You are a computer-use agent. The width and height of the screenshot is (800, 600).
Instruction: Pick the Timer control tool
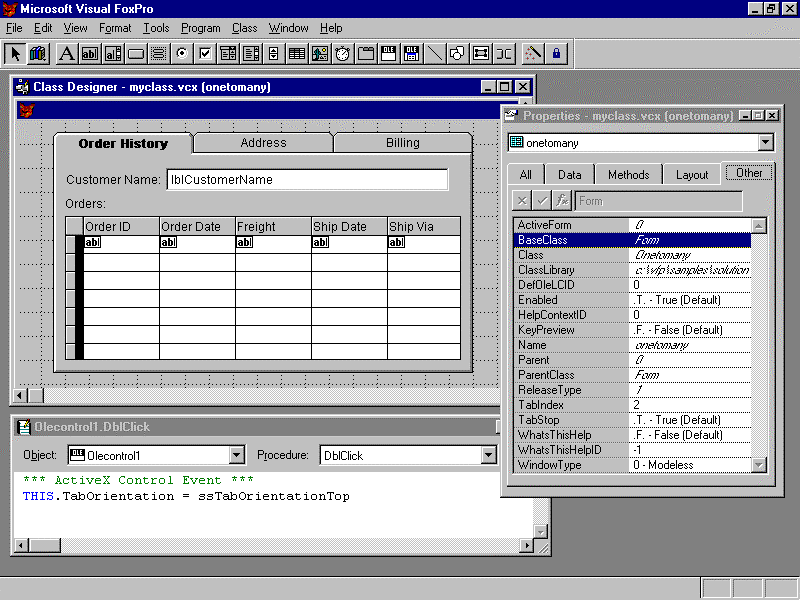(x=343, y=54)
